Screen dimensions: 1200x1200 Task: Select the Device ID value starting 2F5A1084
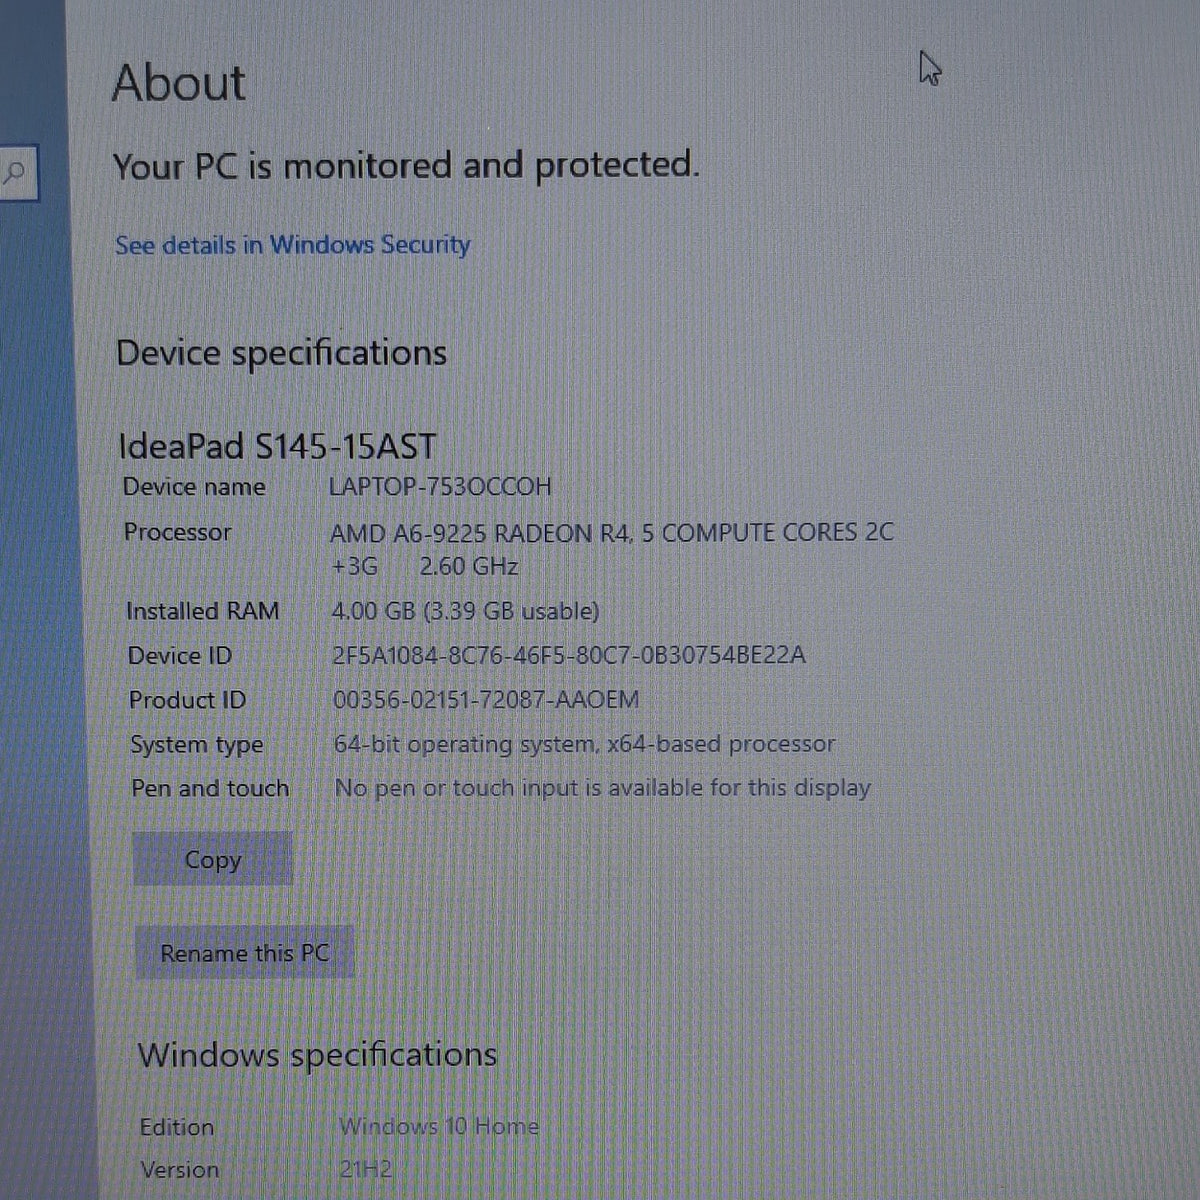(568, 655)
